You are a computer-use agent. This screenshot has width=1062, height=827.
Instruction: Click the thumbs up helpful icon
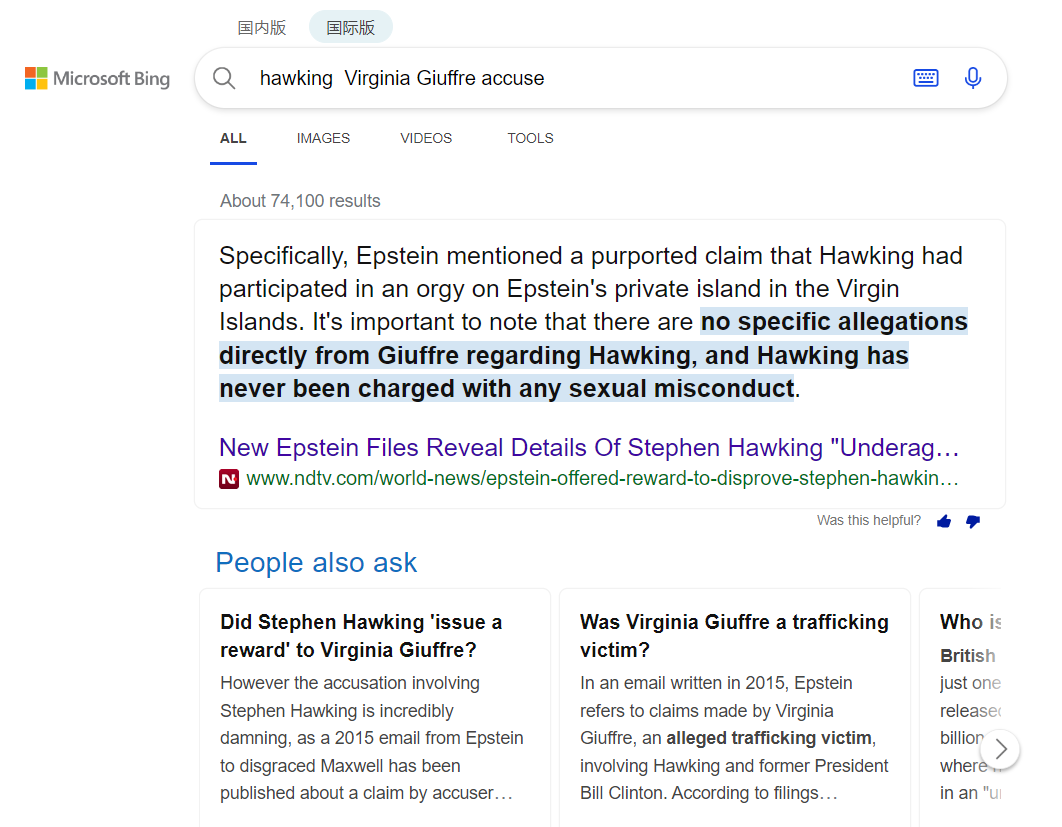coord(944,521)
